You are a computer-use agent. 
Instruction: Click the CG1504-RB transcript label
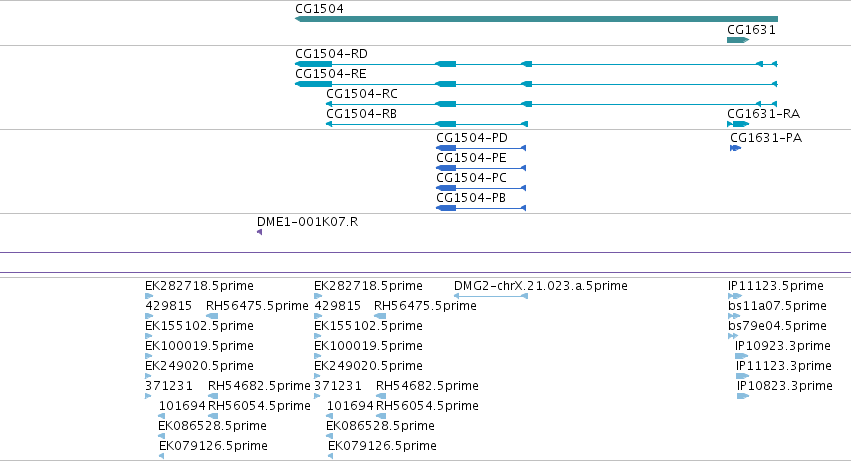coord(361,114)
